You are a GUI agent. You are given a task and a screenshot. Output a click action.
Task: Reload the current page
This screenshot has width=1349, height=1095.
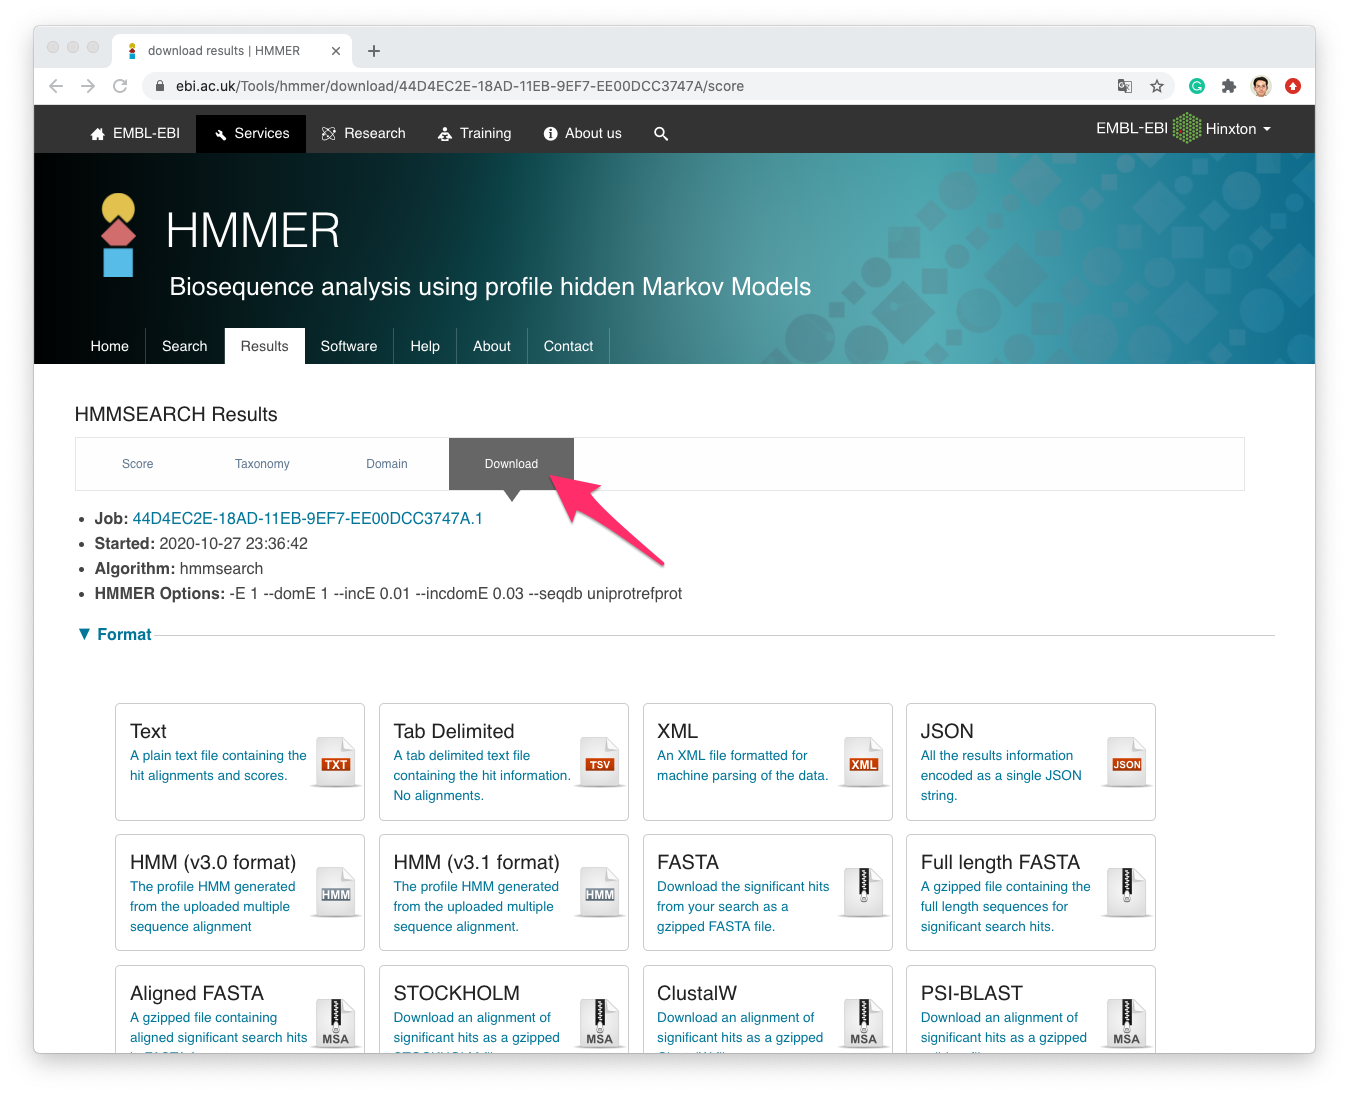pyautogui.click(x=120, y=86)
